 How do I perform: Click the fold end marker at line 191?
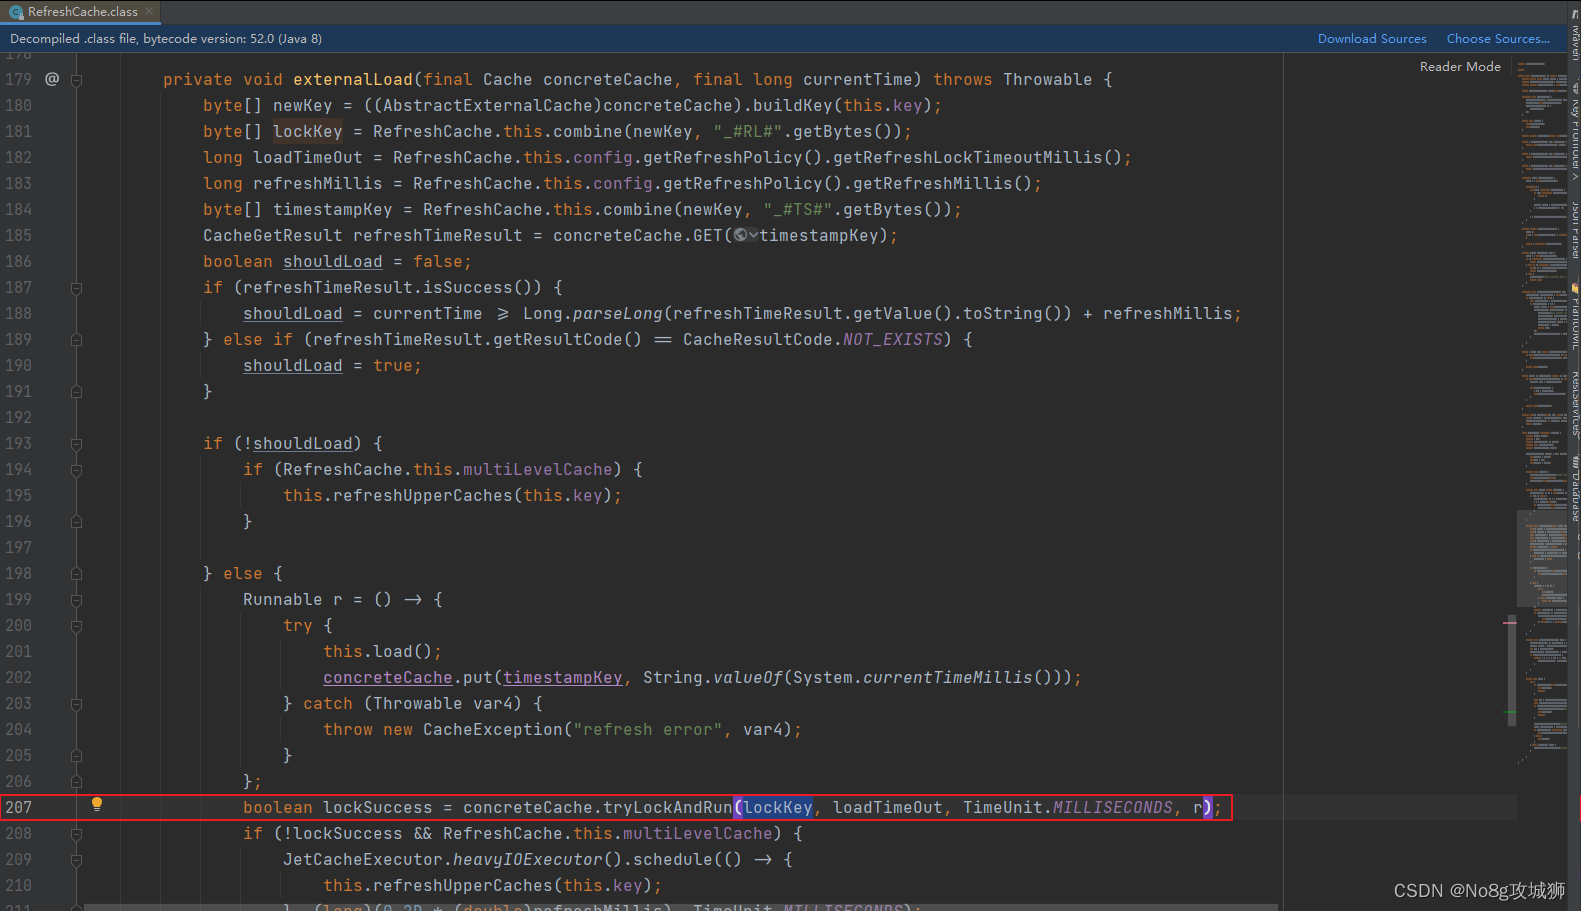[x=76, y=392]
